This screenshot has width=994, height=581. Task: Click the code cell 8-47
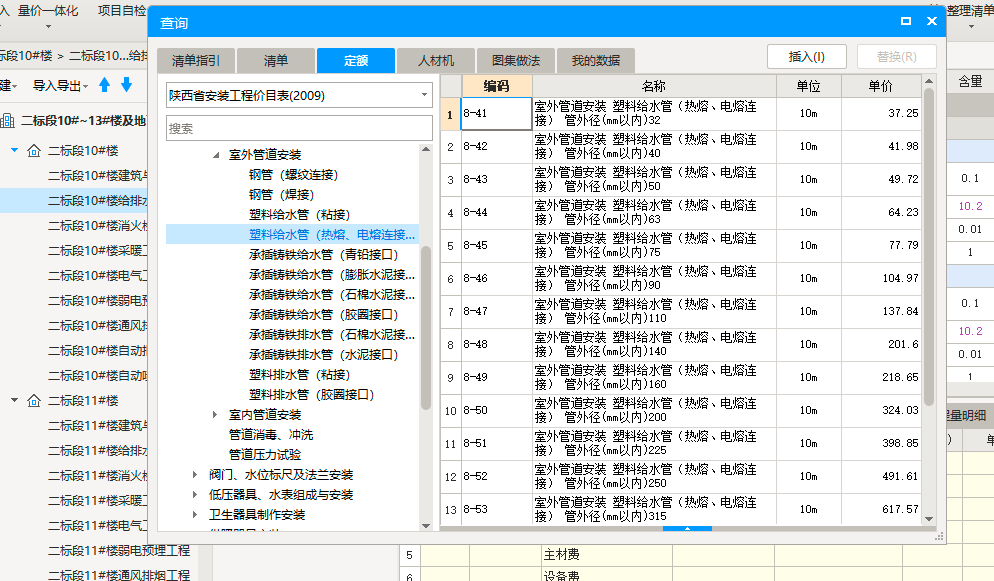pyautogui.click(x=496, y=311)
